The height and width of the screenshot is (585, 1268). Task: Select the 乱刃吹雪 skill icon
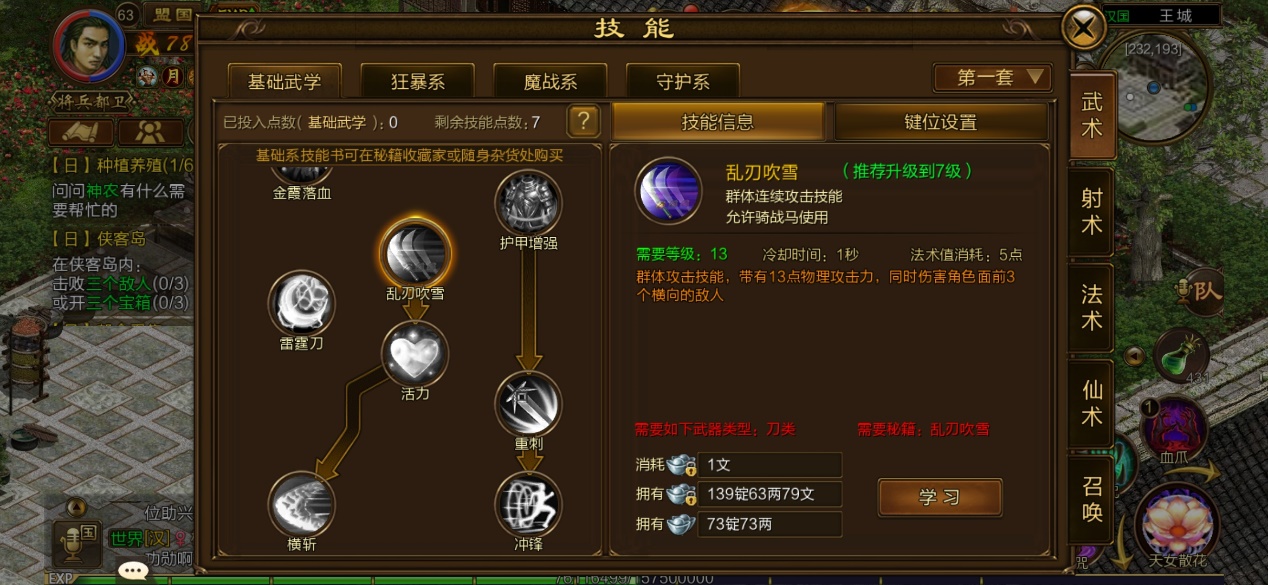tap(415, 252)
